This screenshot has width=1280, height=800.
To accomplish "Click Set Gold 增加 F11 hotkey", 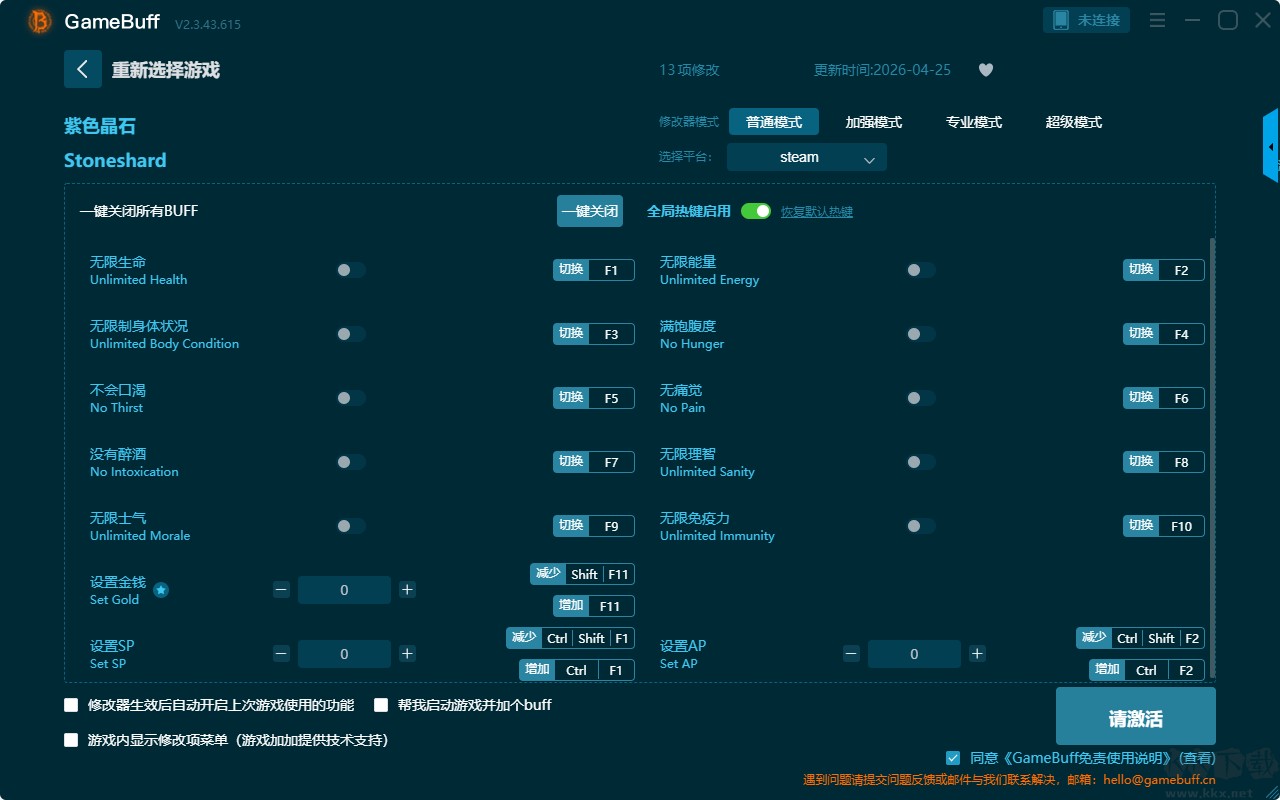I will [x=594, y=606].
